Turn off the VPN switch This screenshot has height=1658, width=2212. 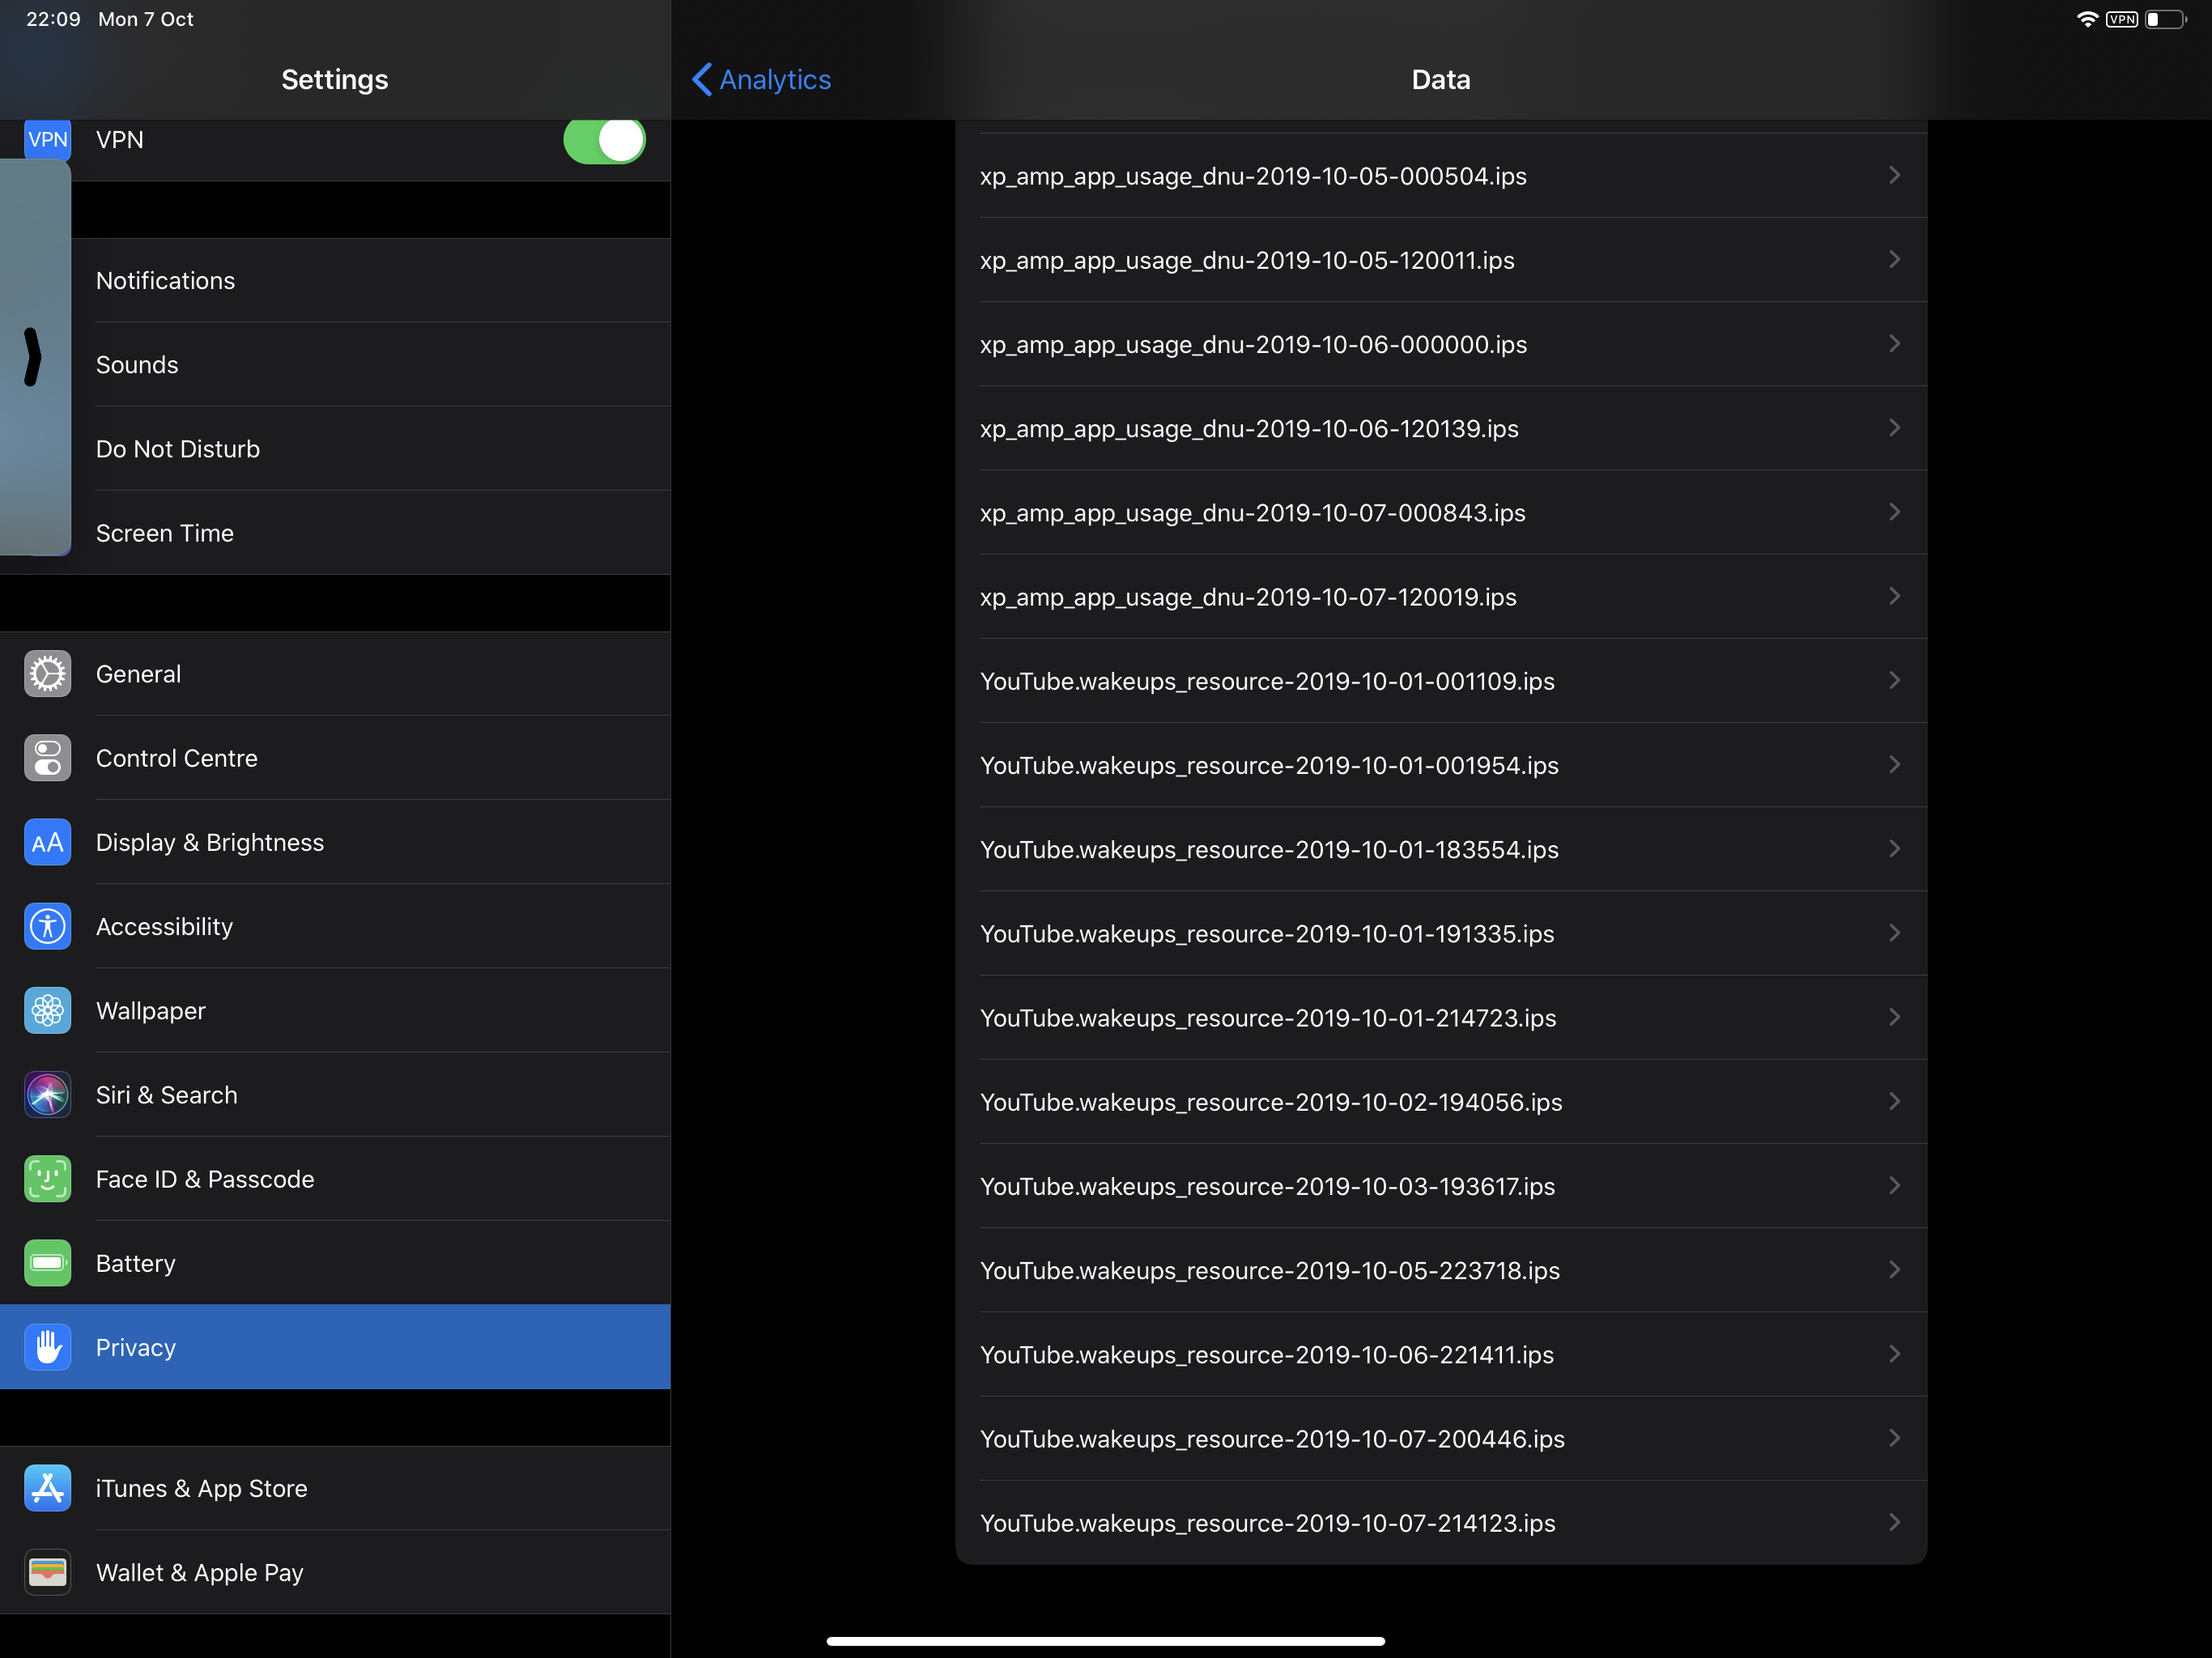(x=604, y=140)
